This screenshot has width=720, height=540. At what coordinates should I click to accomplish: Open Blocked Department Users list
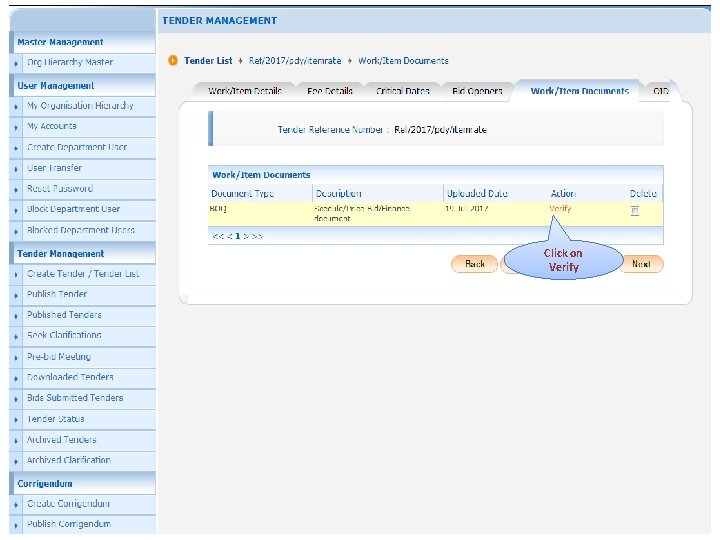(x=80, y=230)
